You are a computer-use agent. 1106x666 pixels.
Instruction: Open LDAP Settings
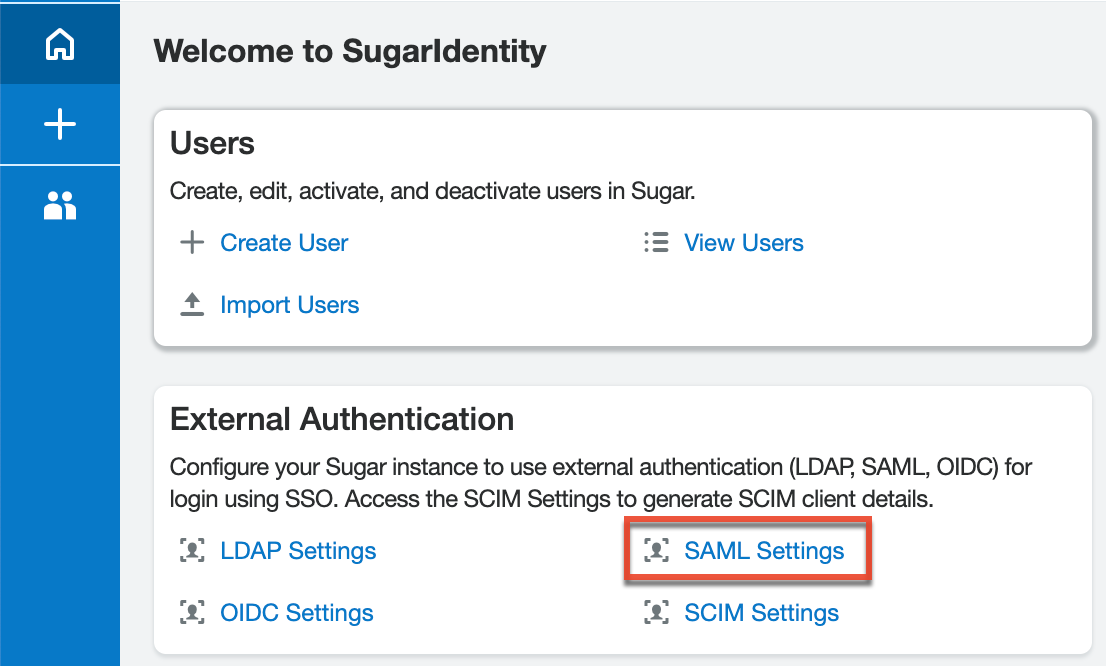(x=298, y=550)
